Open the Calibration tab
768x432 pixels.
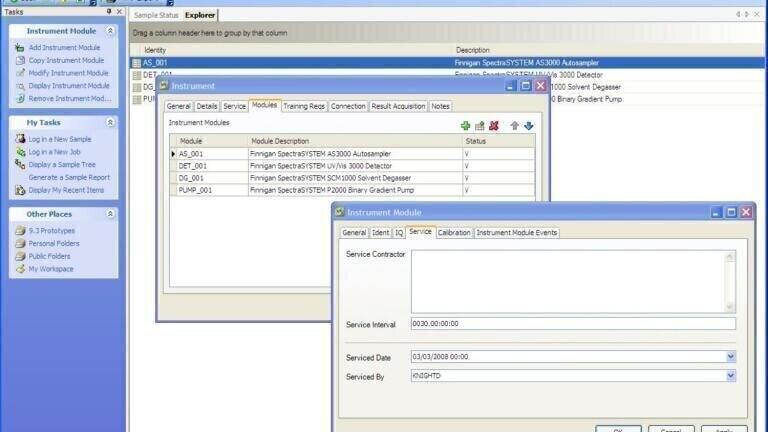(454, 233)
